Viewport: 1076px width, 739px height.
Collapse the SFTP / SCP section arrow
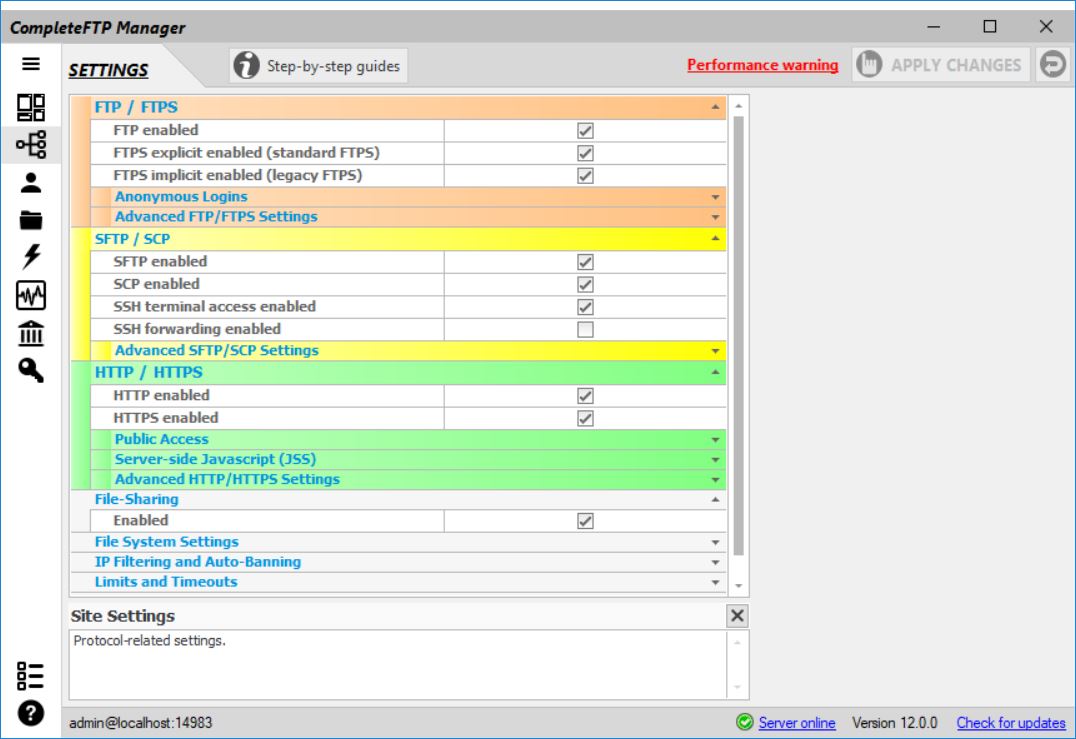click(715, 238)
